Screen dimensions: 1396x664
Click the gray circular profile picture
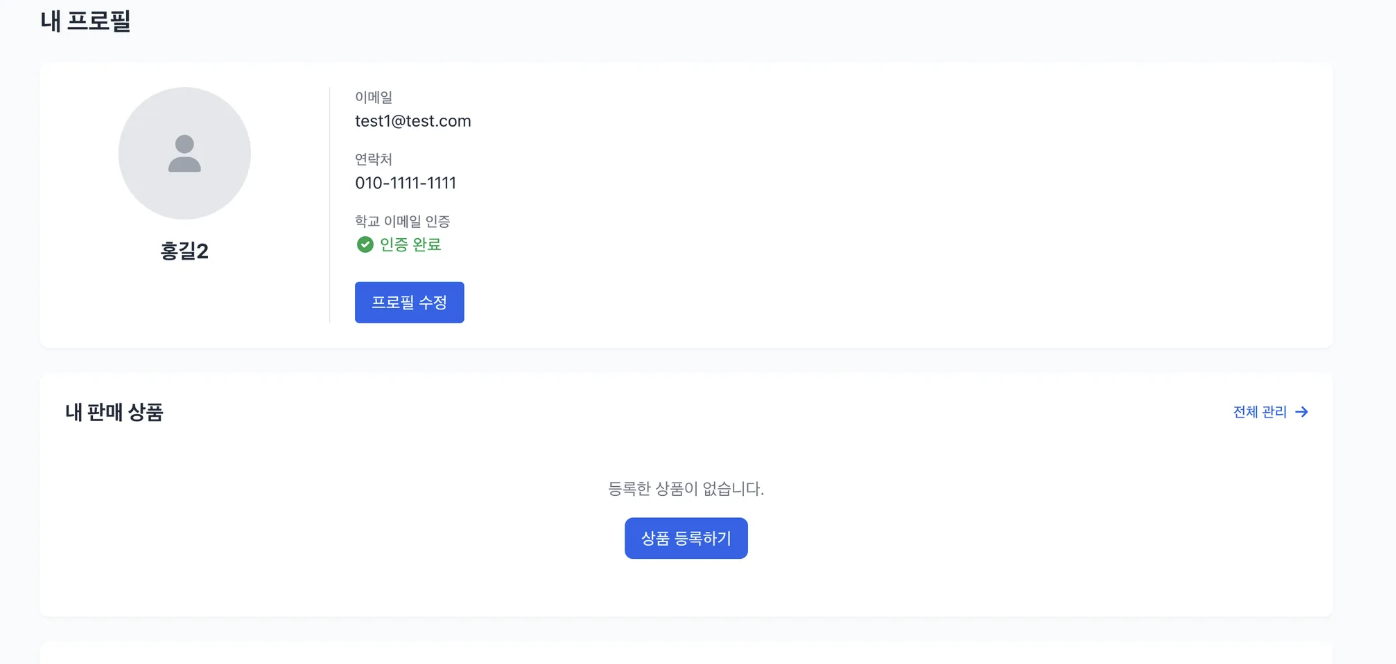(x=185, y=153)
